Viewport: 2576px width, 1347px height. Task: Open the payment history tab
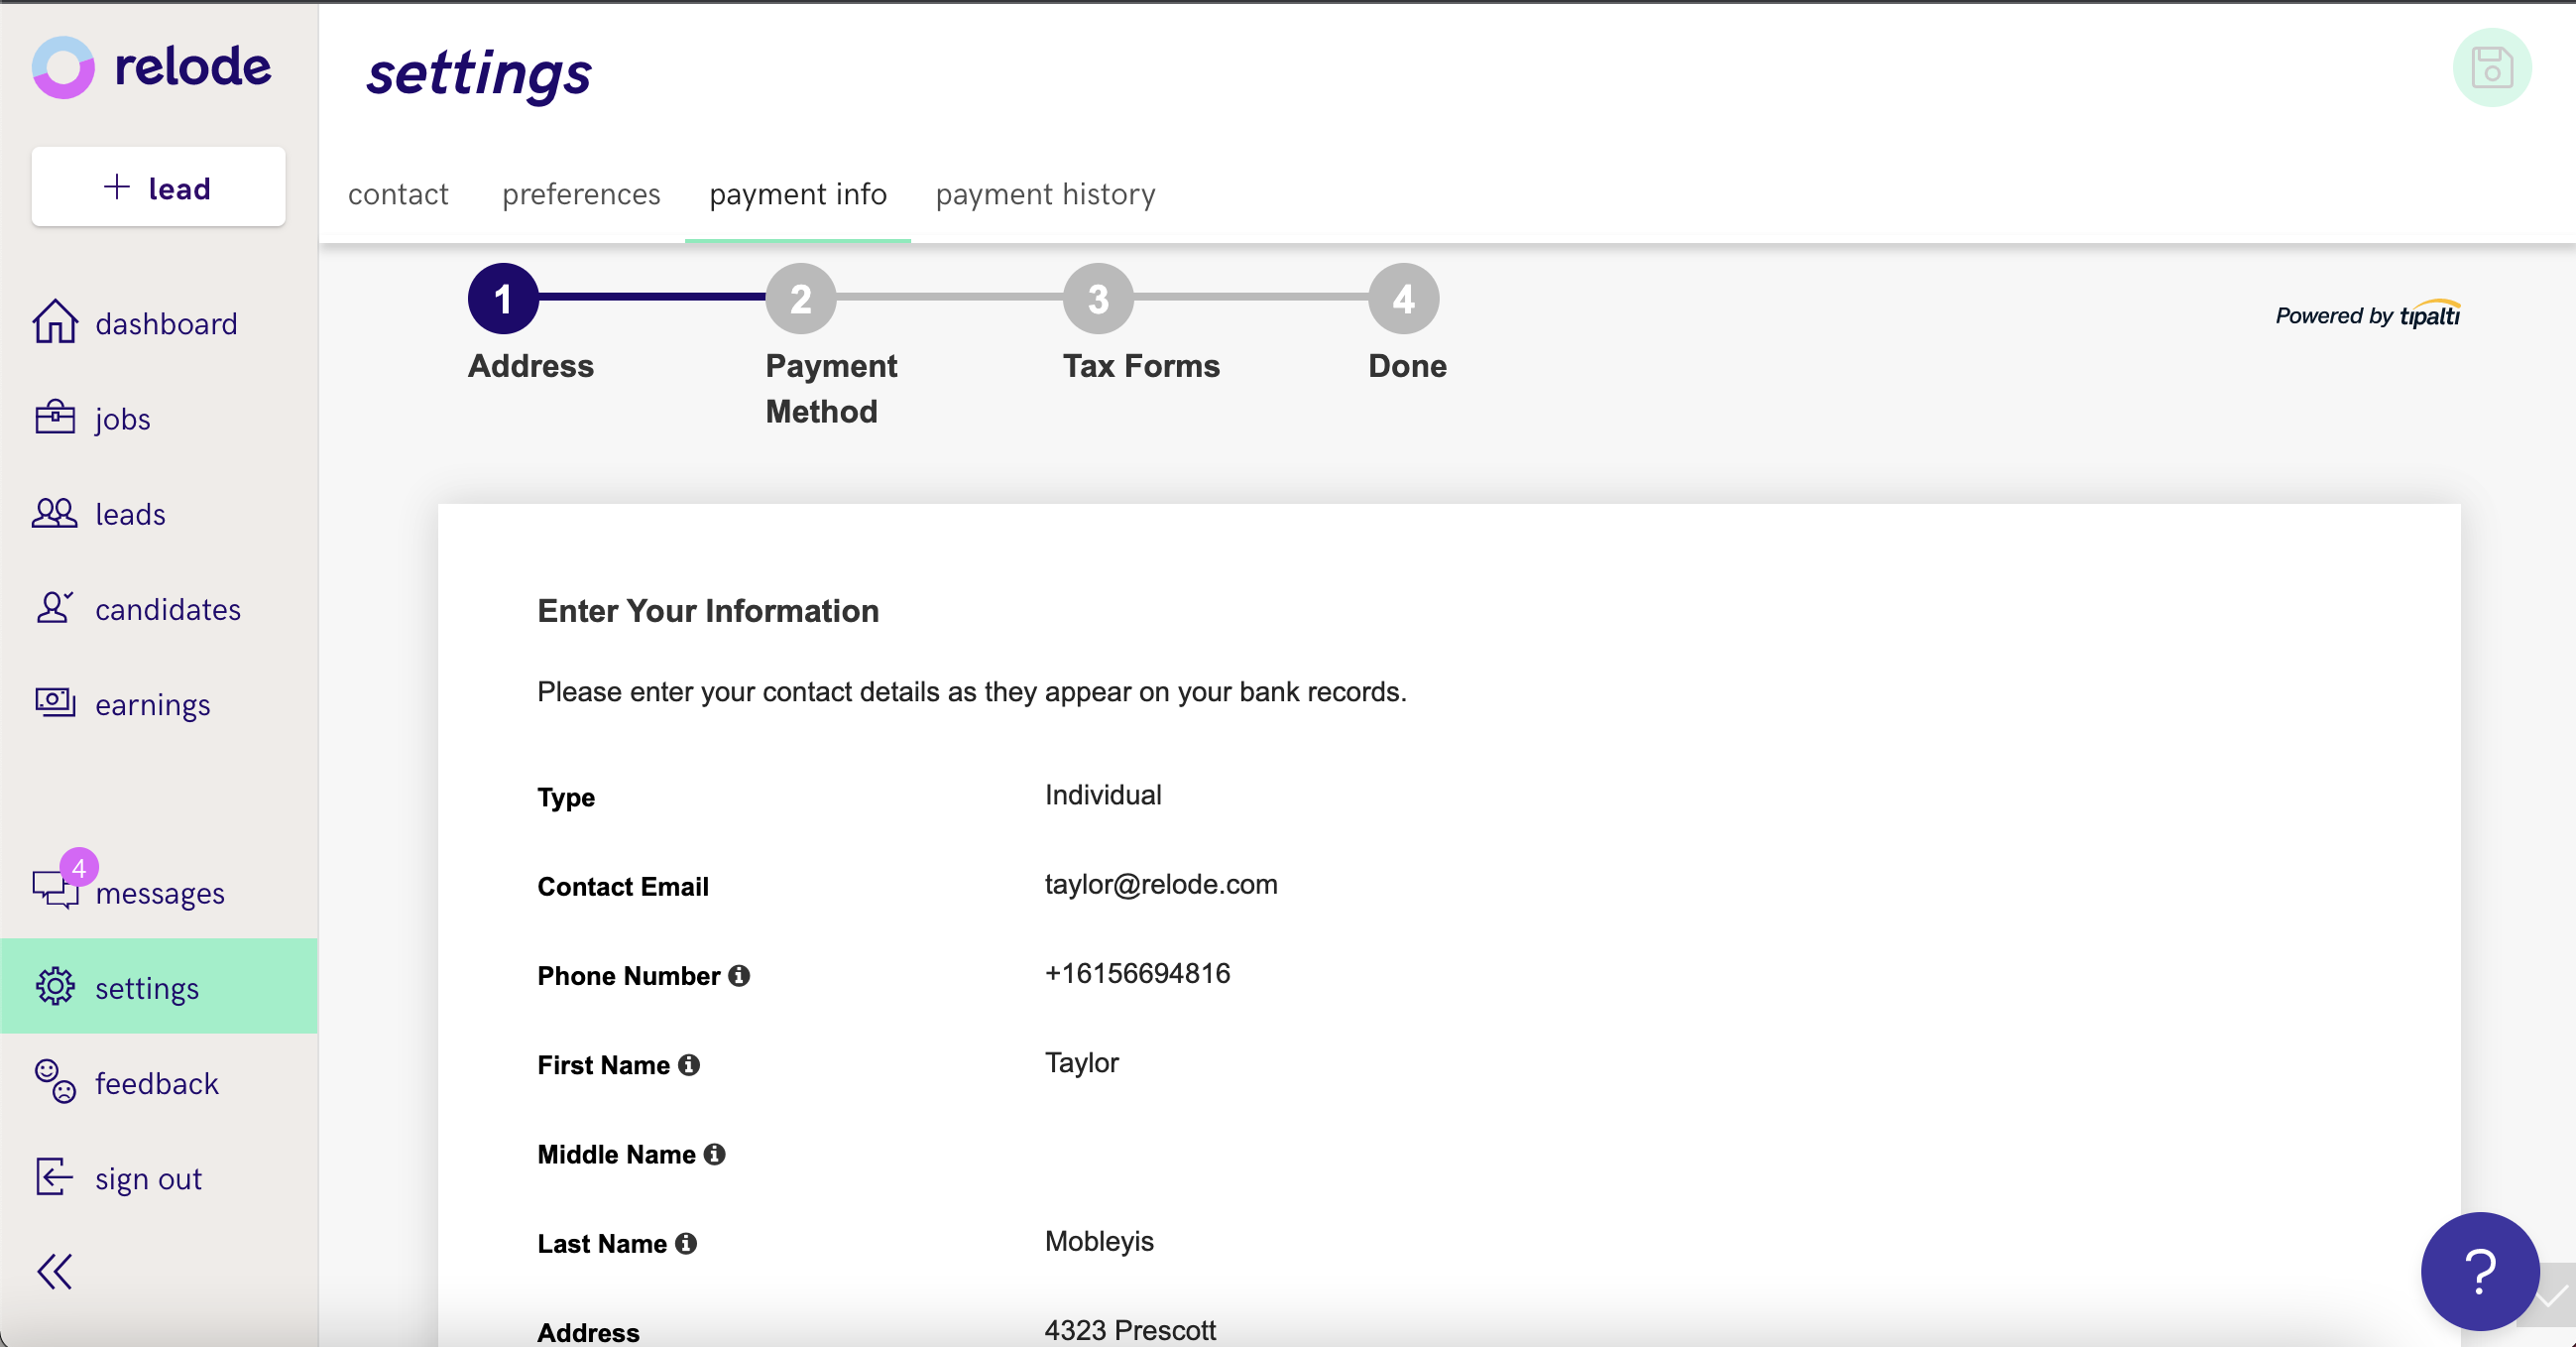[1045, 194]
